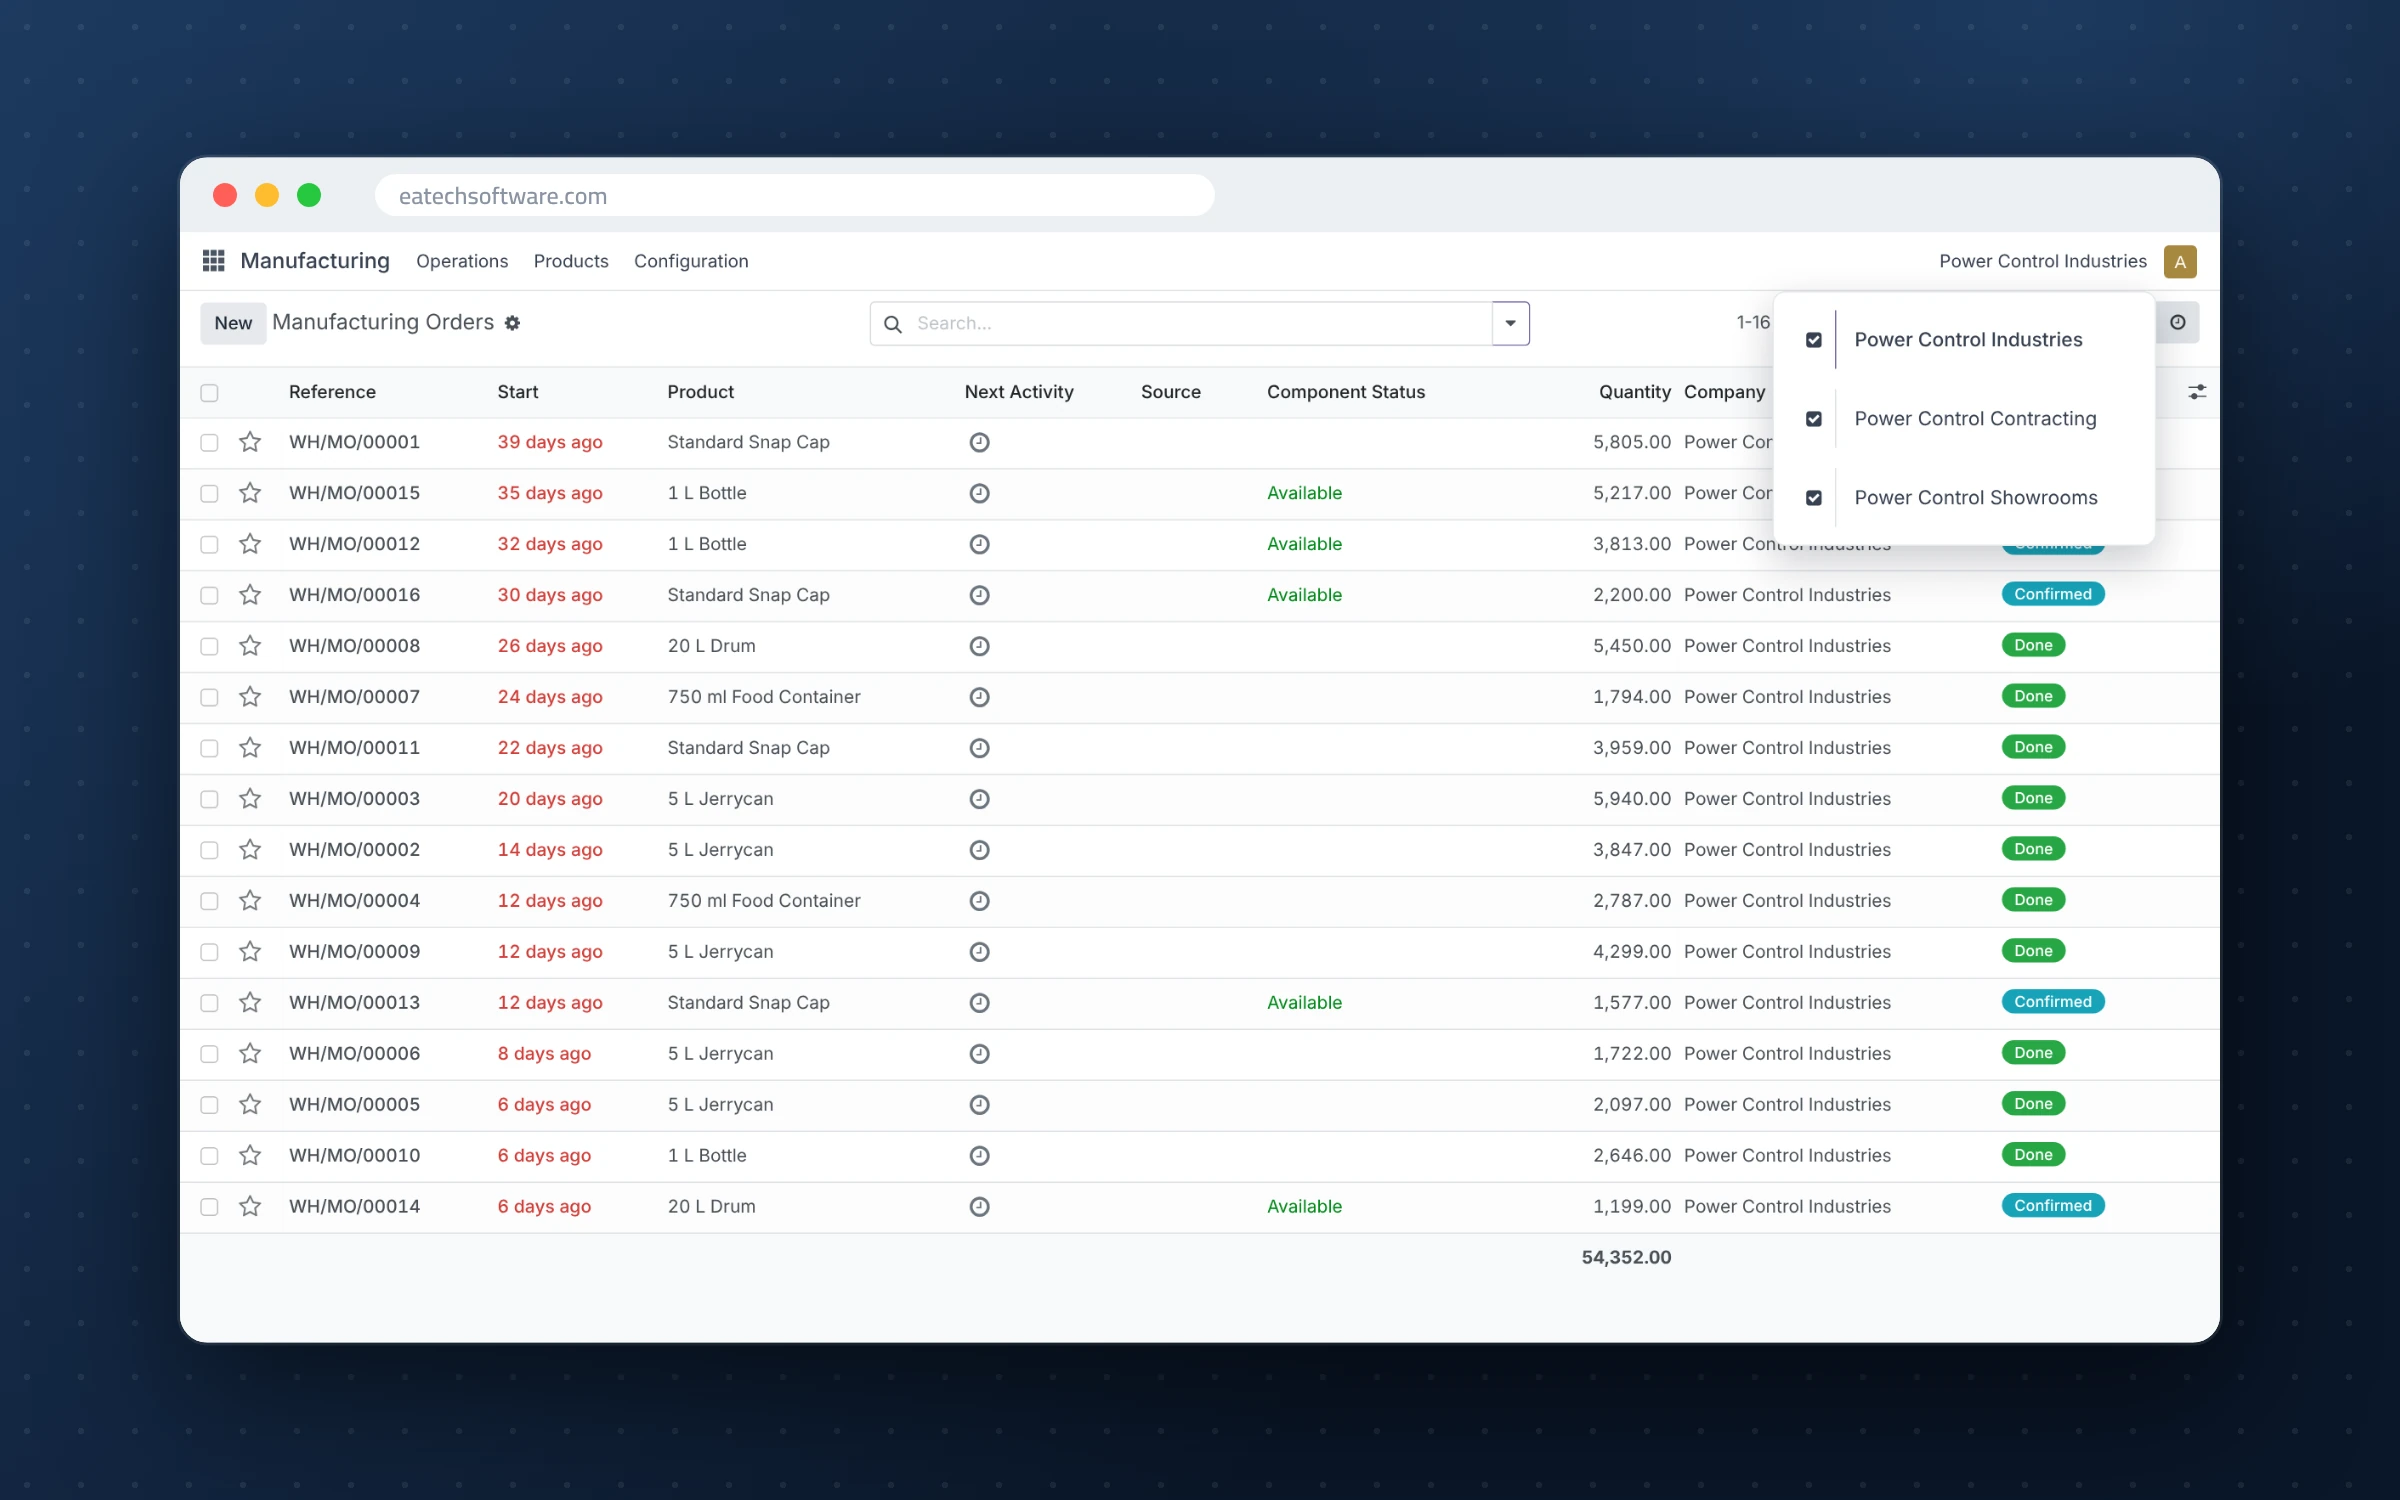This screenshot has width=2400, height=1500.
Task: Star the WH/MO/00015 order
Action: click(250, 493)
